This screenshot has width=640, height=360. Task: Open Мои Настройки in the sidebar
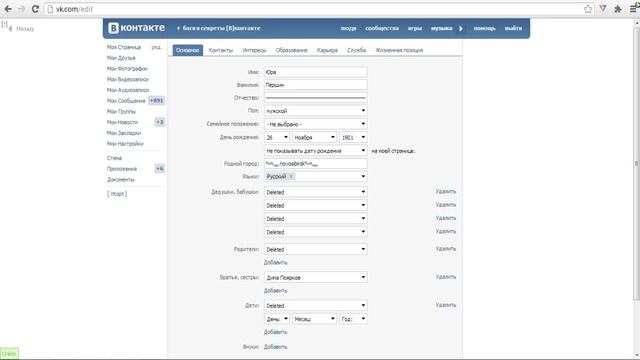[125, 144]
